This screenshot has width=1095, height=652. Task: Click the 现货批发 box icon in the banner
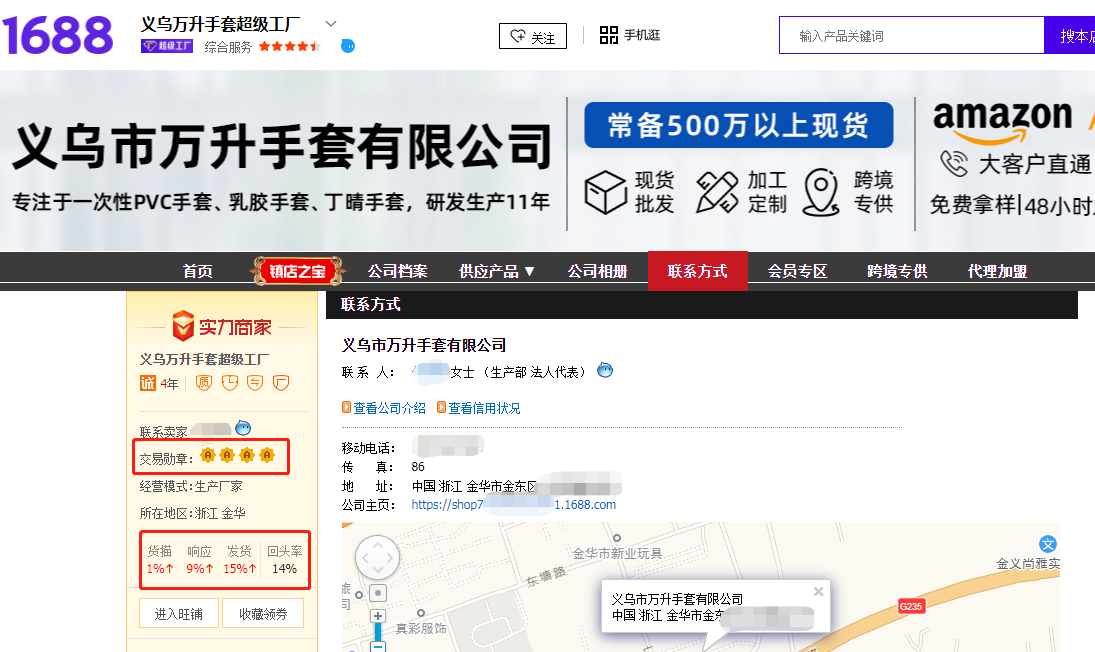click(x=605, y=192)
